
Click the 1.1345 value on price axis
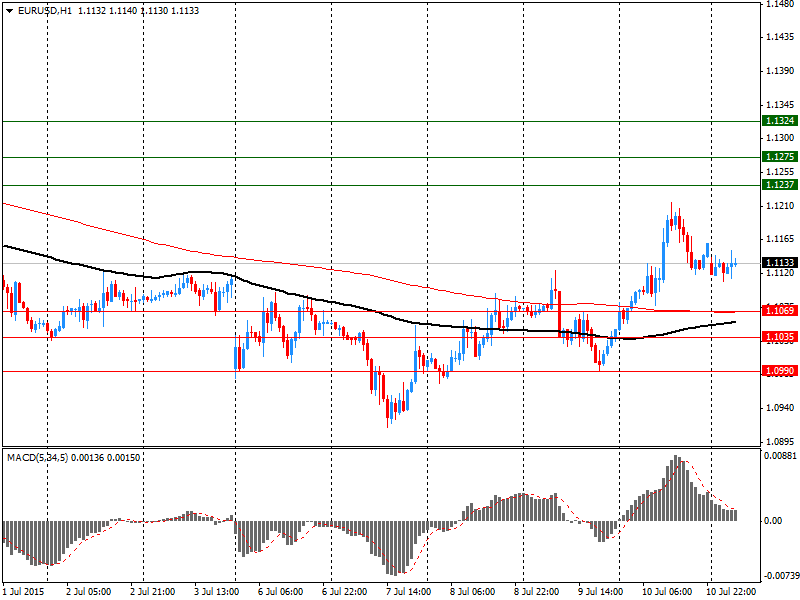pos(780,105)
